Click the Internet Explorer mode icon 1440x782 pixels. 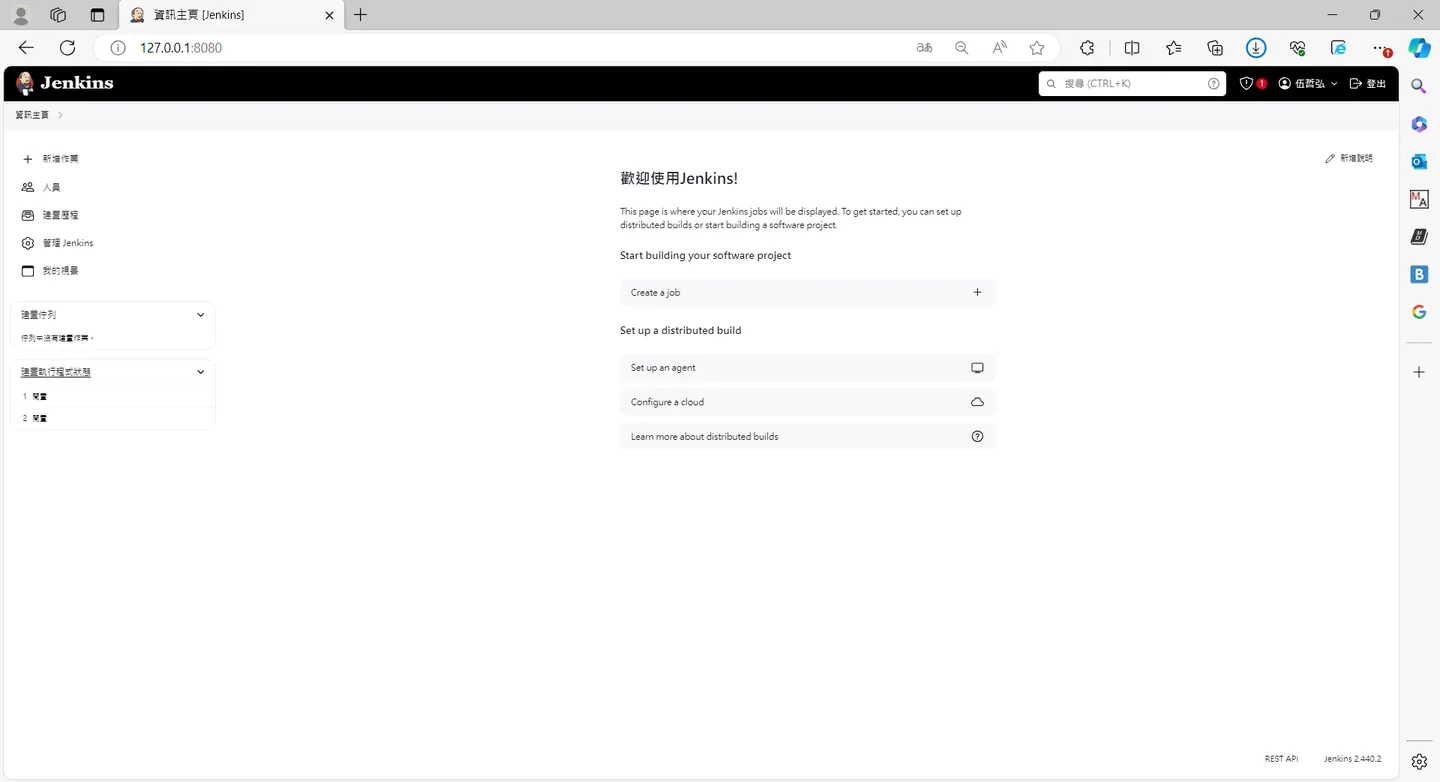tap(1338, 48)
